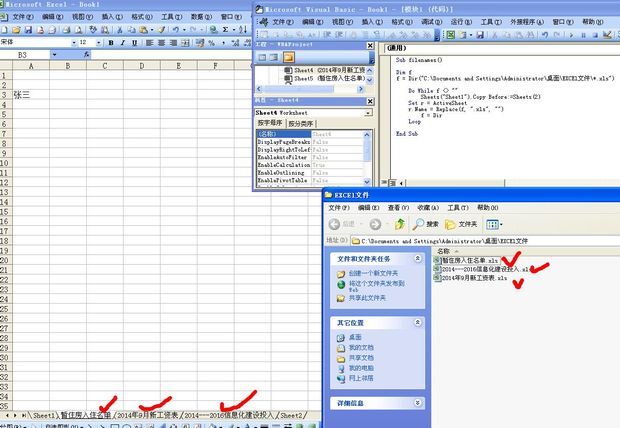Click the Break pause icon in VBA toolbar
620x428 pixels.
[583, 35]
